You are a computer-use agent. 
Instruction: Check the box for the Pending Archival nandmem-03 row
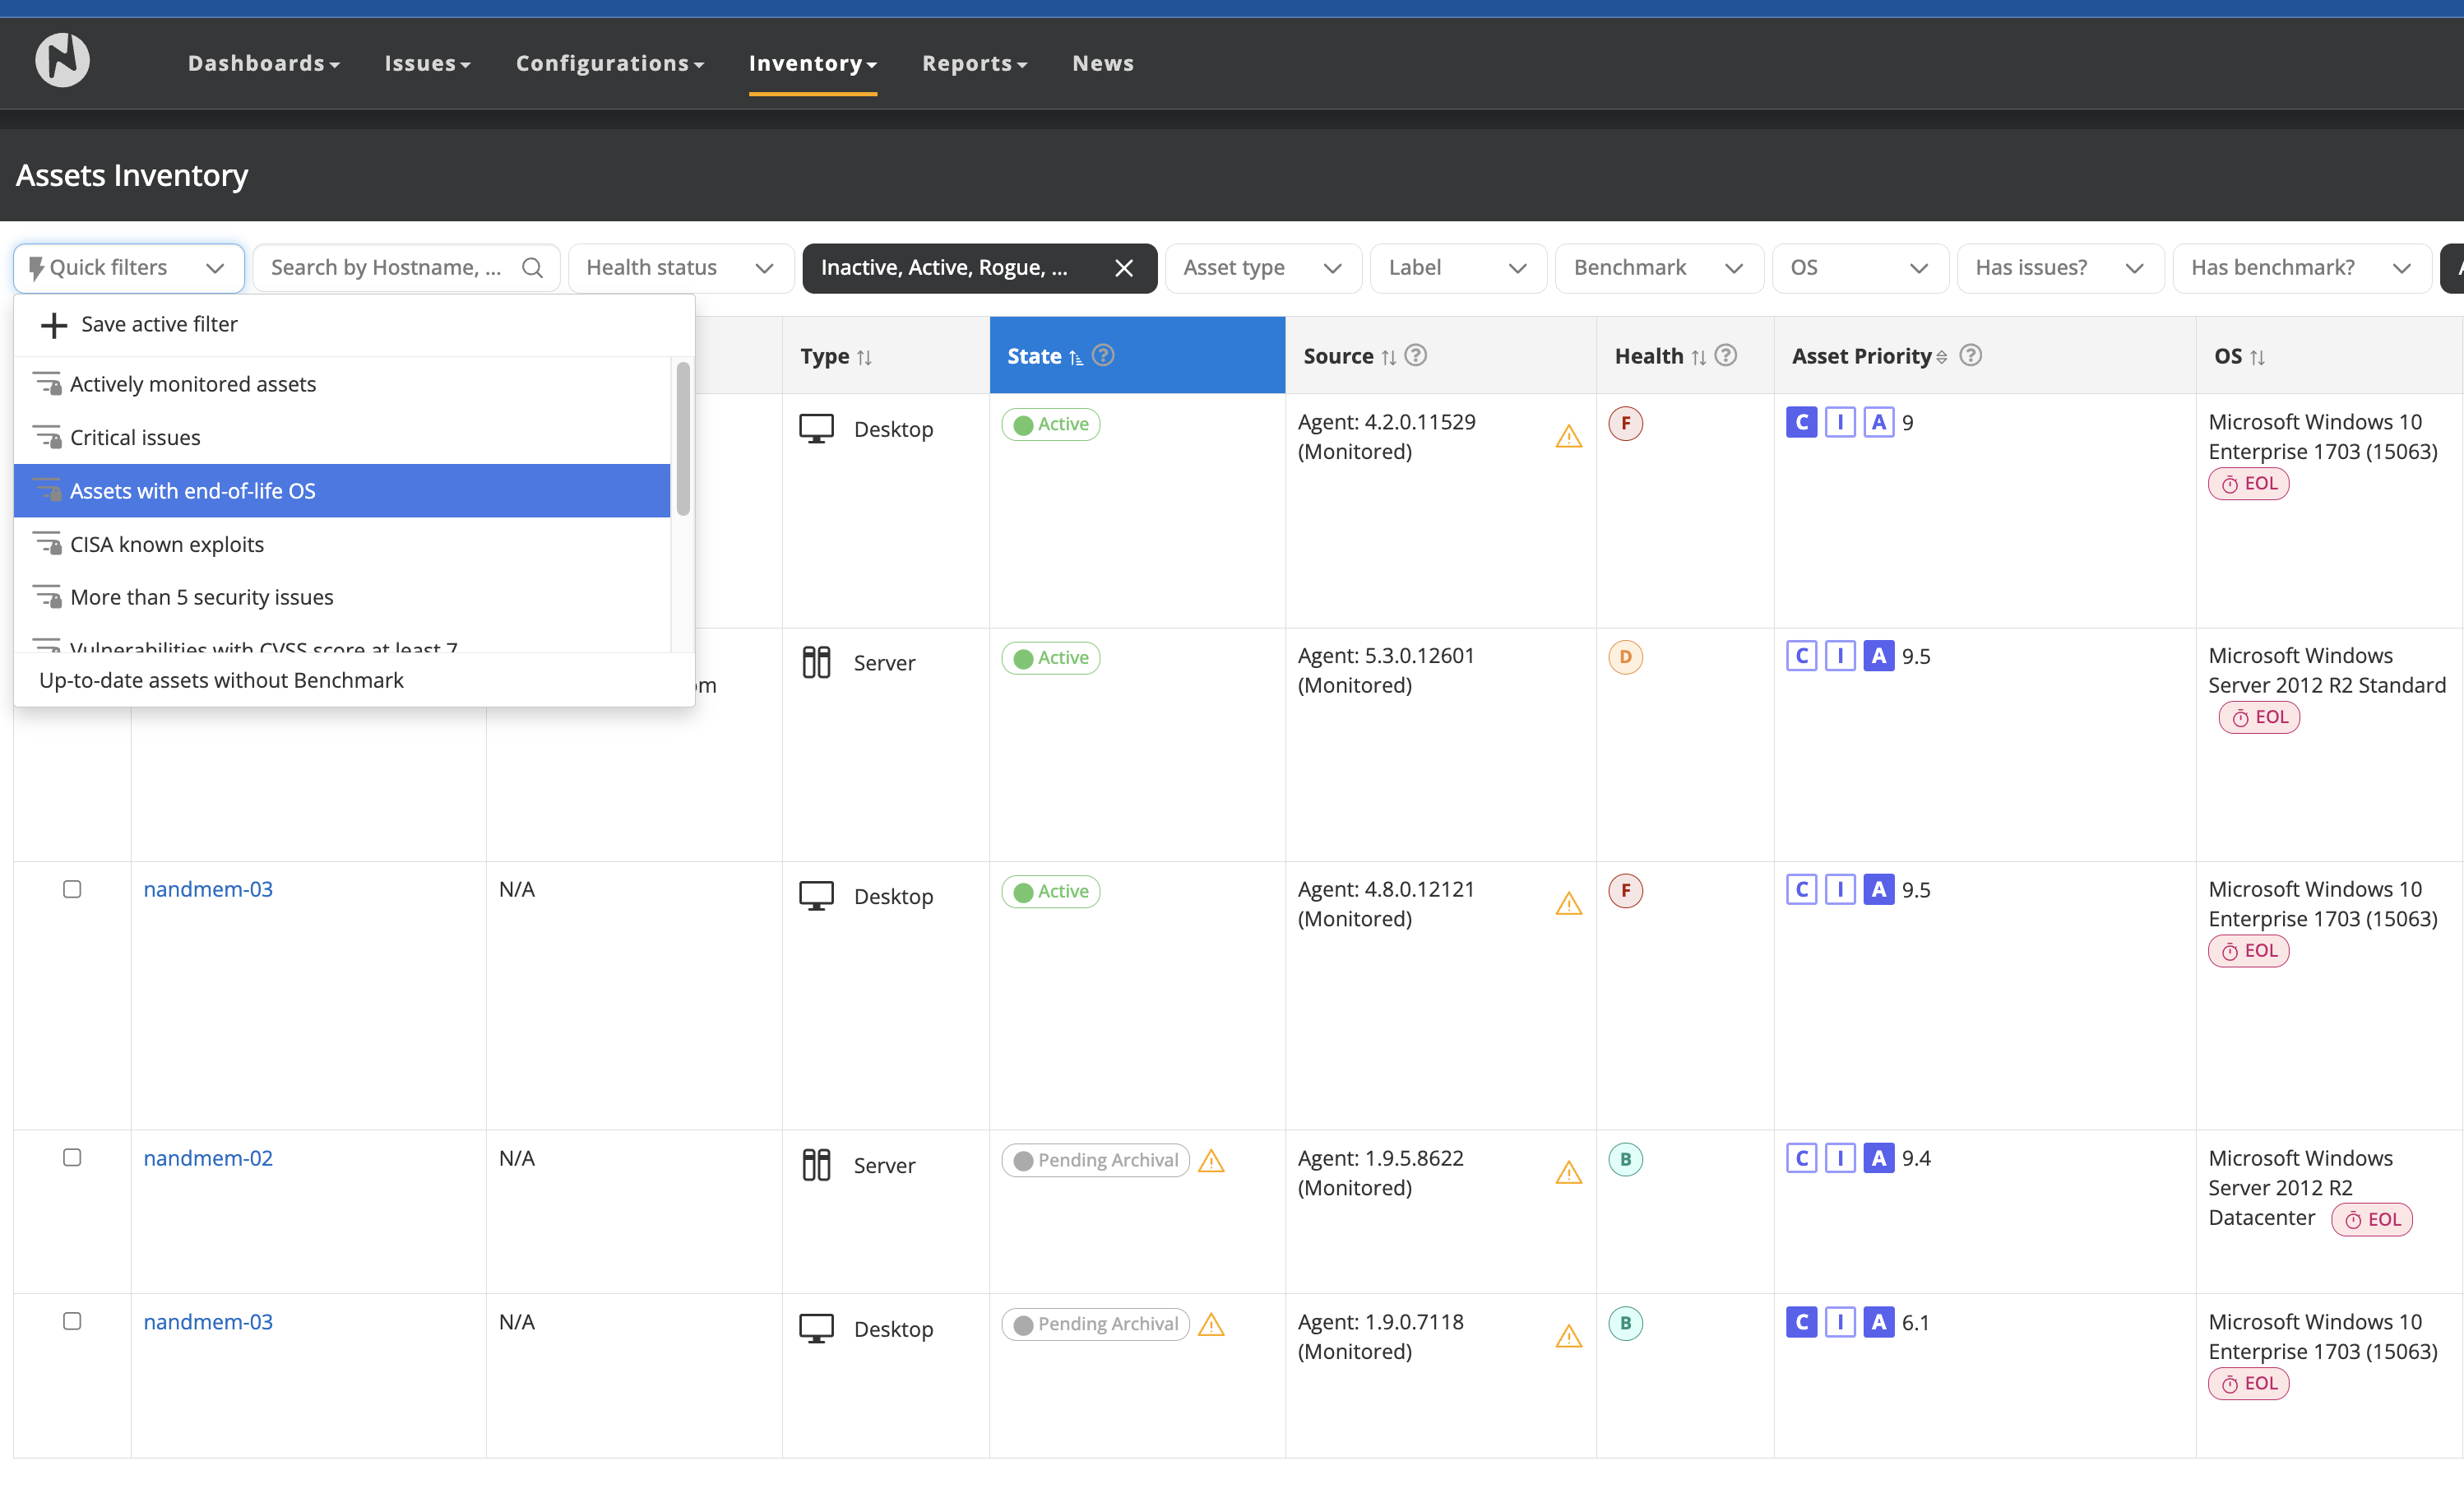coord(72,1321)
